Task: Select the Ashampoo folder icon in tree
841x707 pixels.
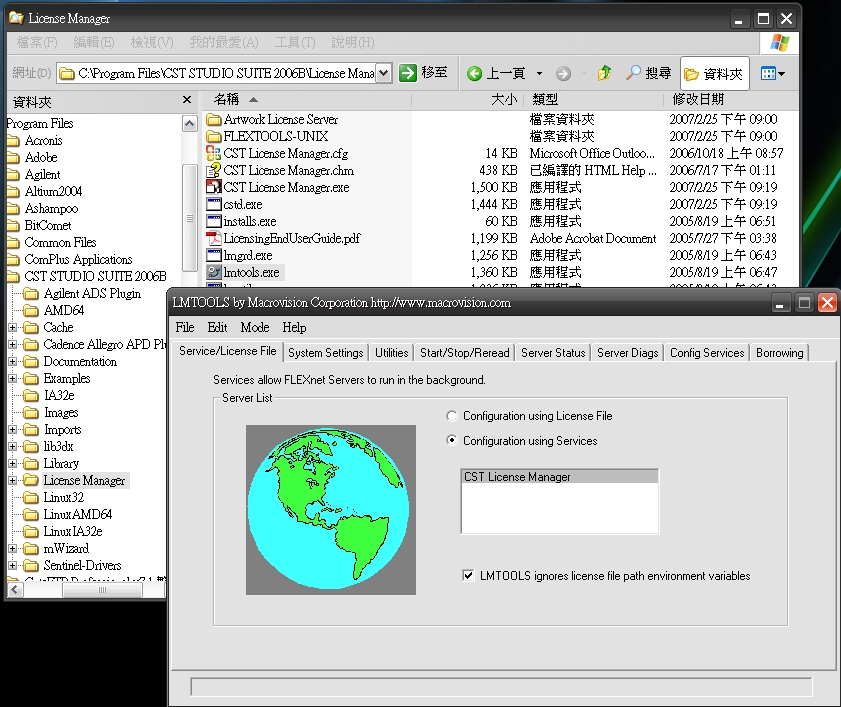Action: [13, 209]
